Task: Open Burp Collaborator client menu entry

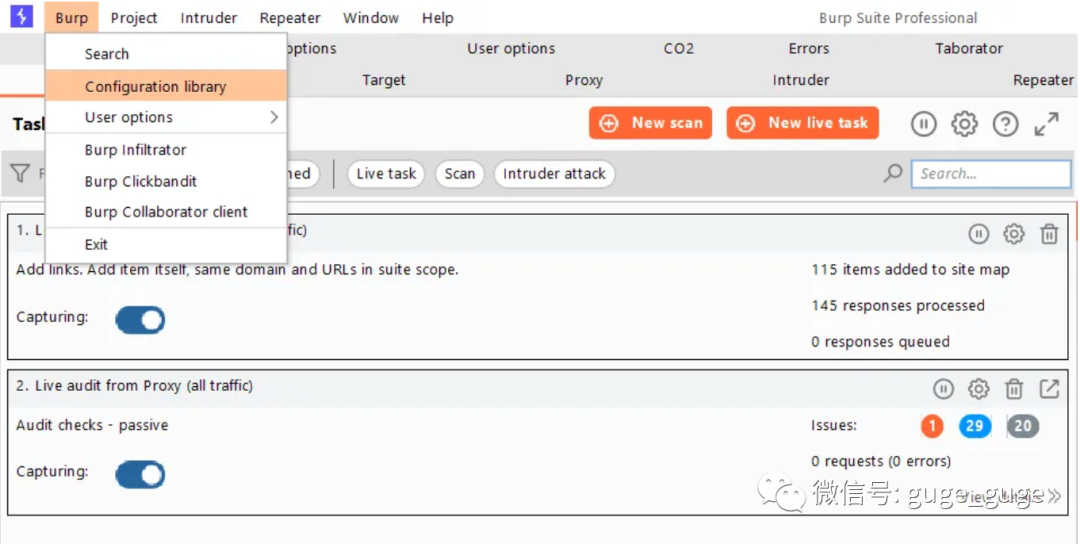Action: [x=166, y=212]
